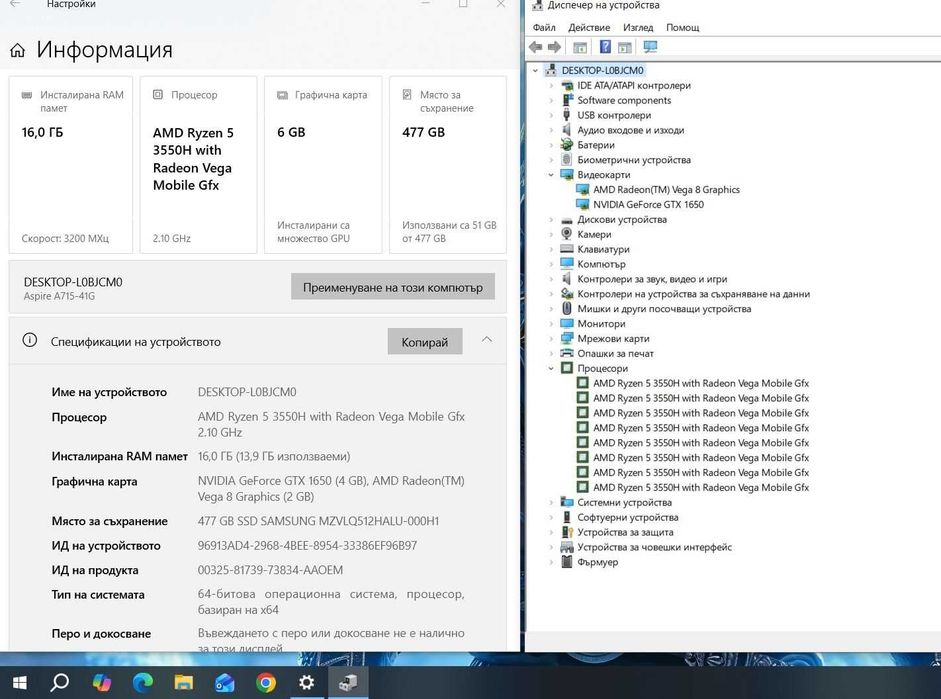Click Преименуване на този компютър button
The width and height of the screenshot is (941, 699).
point(393,287)
